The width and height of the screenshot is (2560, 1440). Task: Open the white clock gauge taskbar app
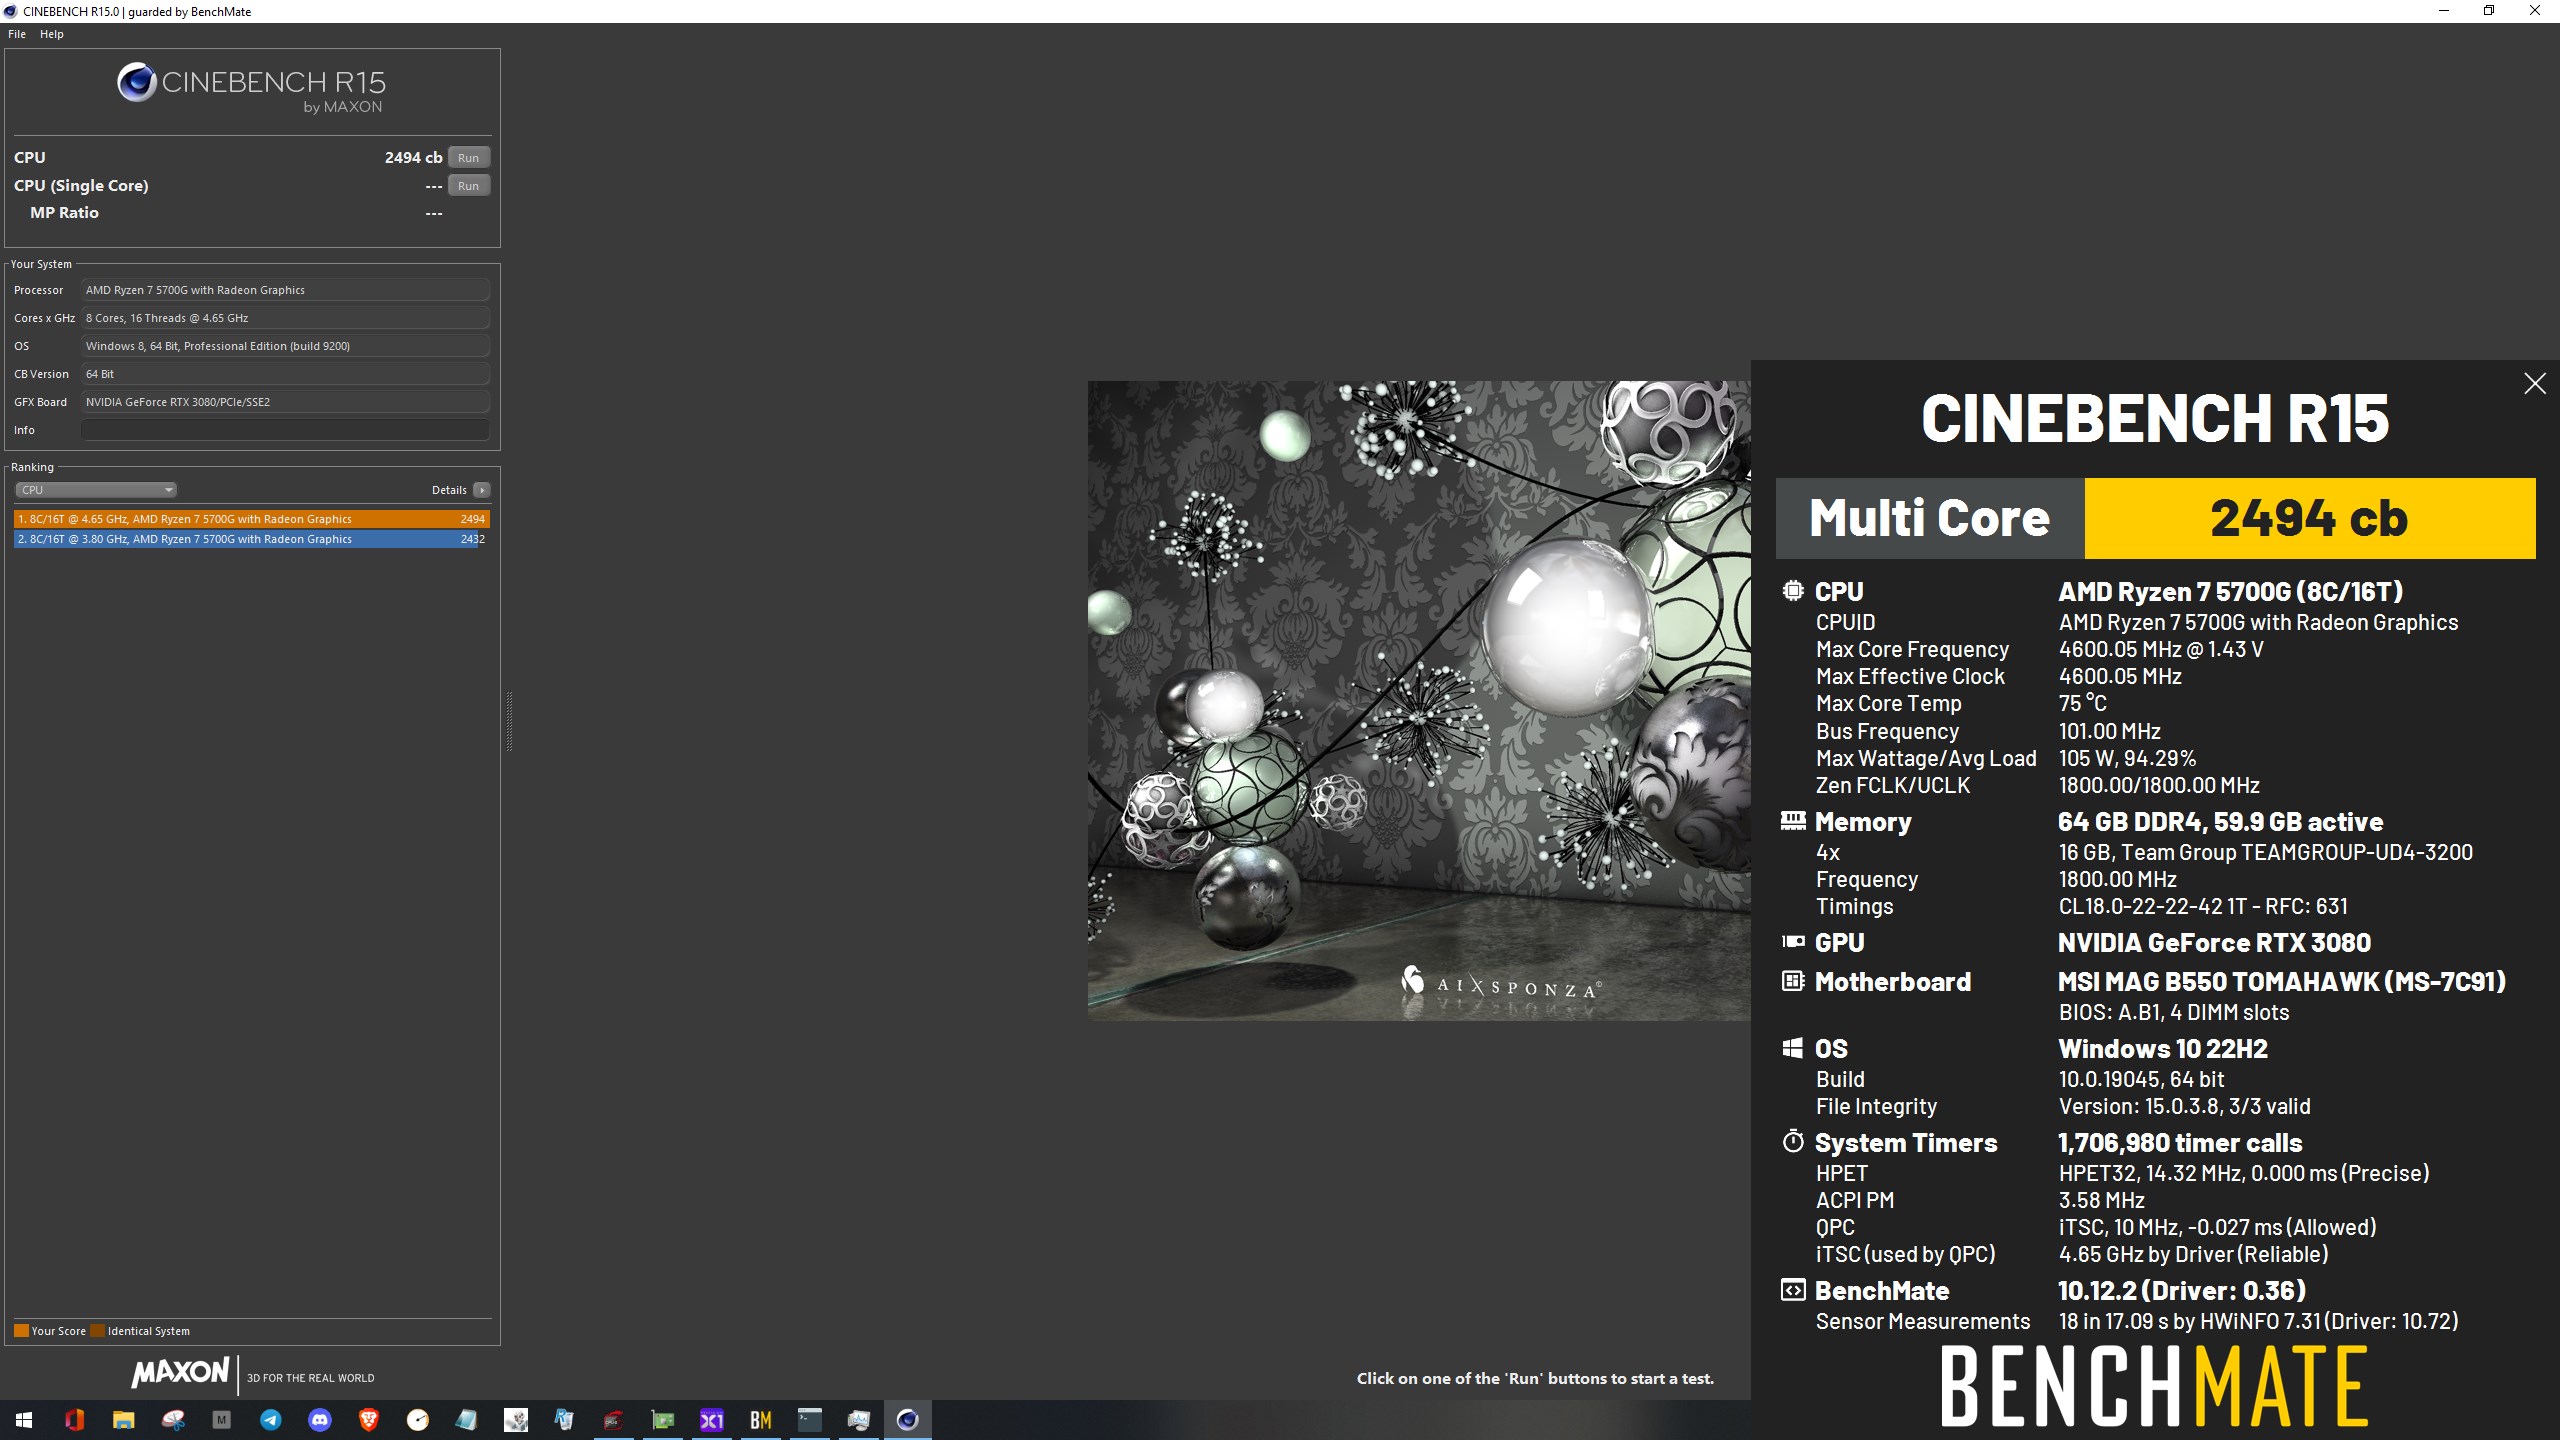[x=417, y=1419]
